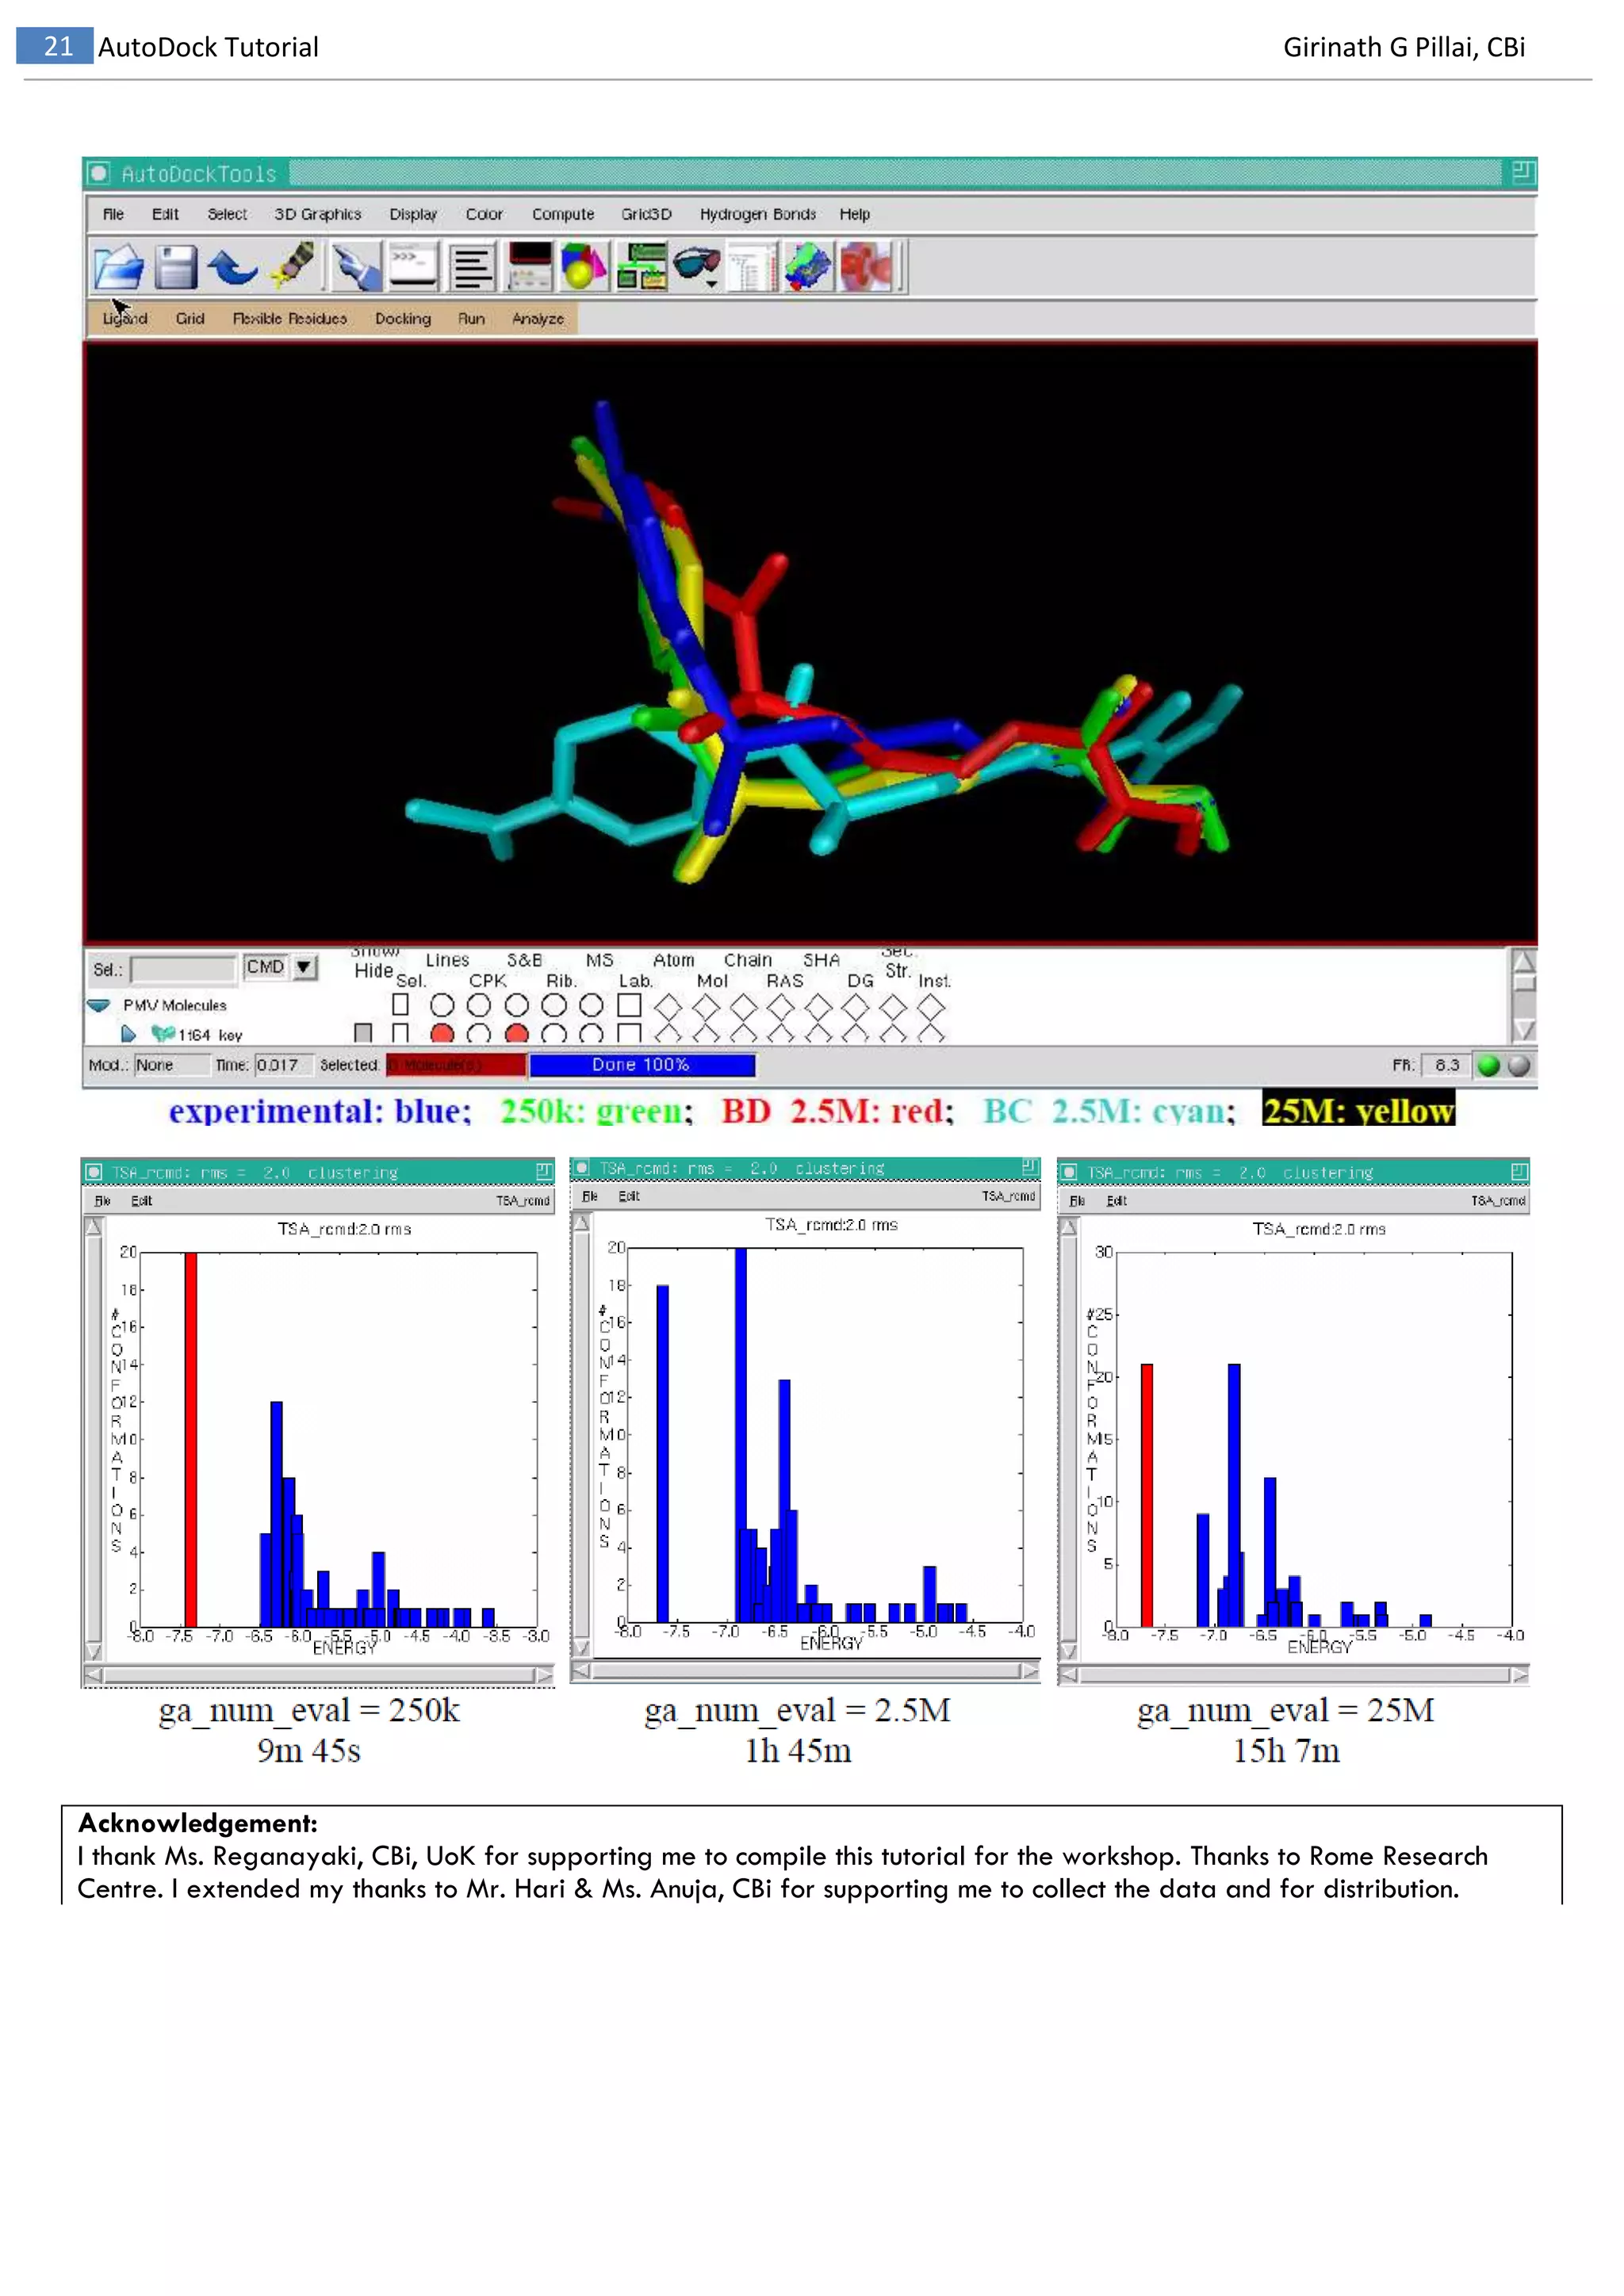1624x2296 pixels.
Task: Click the Done 100% progress bar
Action: (x=641, y=1065)
